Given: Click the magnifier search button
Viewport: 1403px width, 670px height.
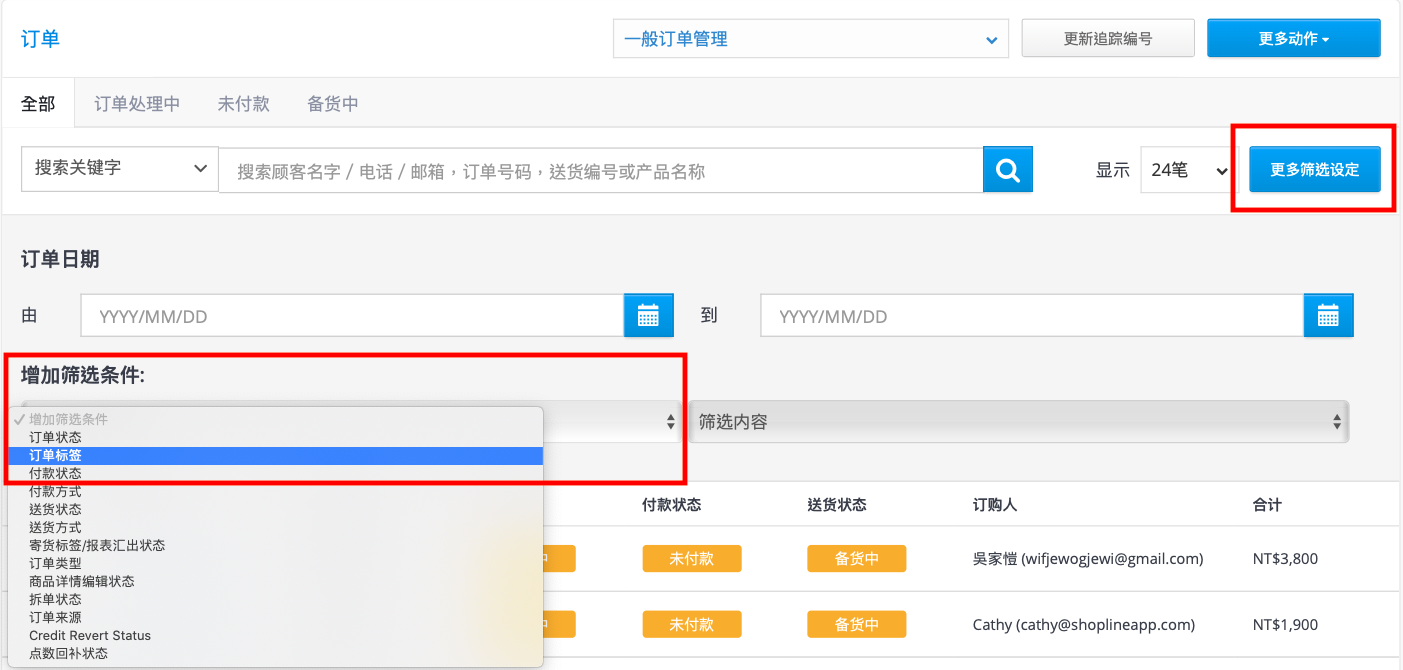Looking at the screenshot, I should pos(1007,170).
